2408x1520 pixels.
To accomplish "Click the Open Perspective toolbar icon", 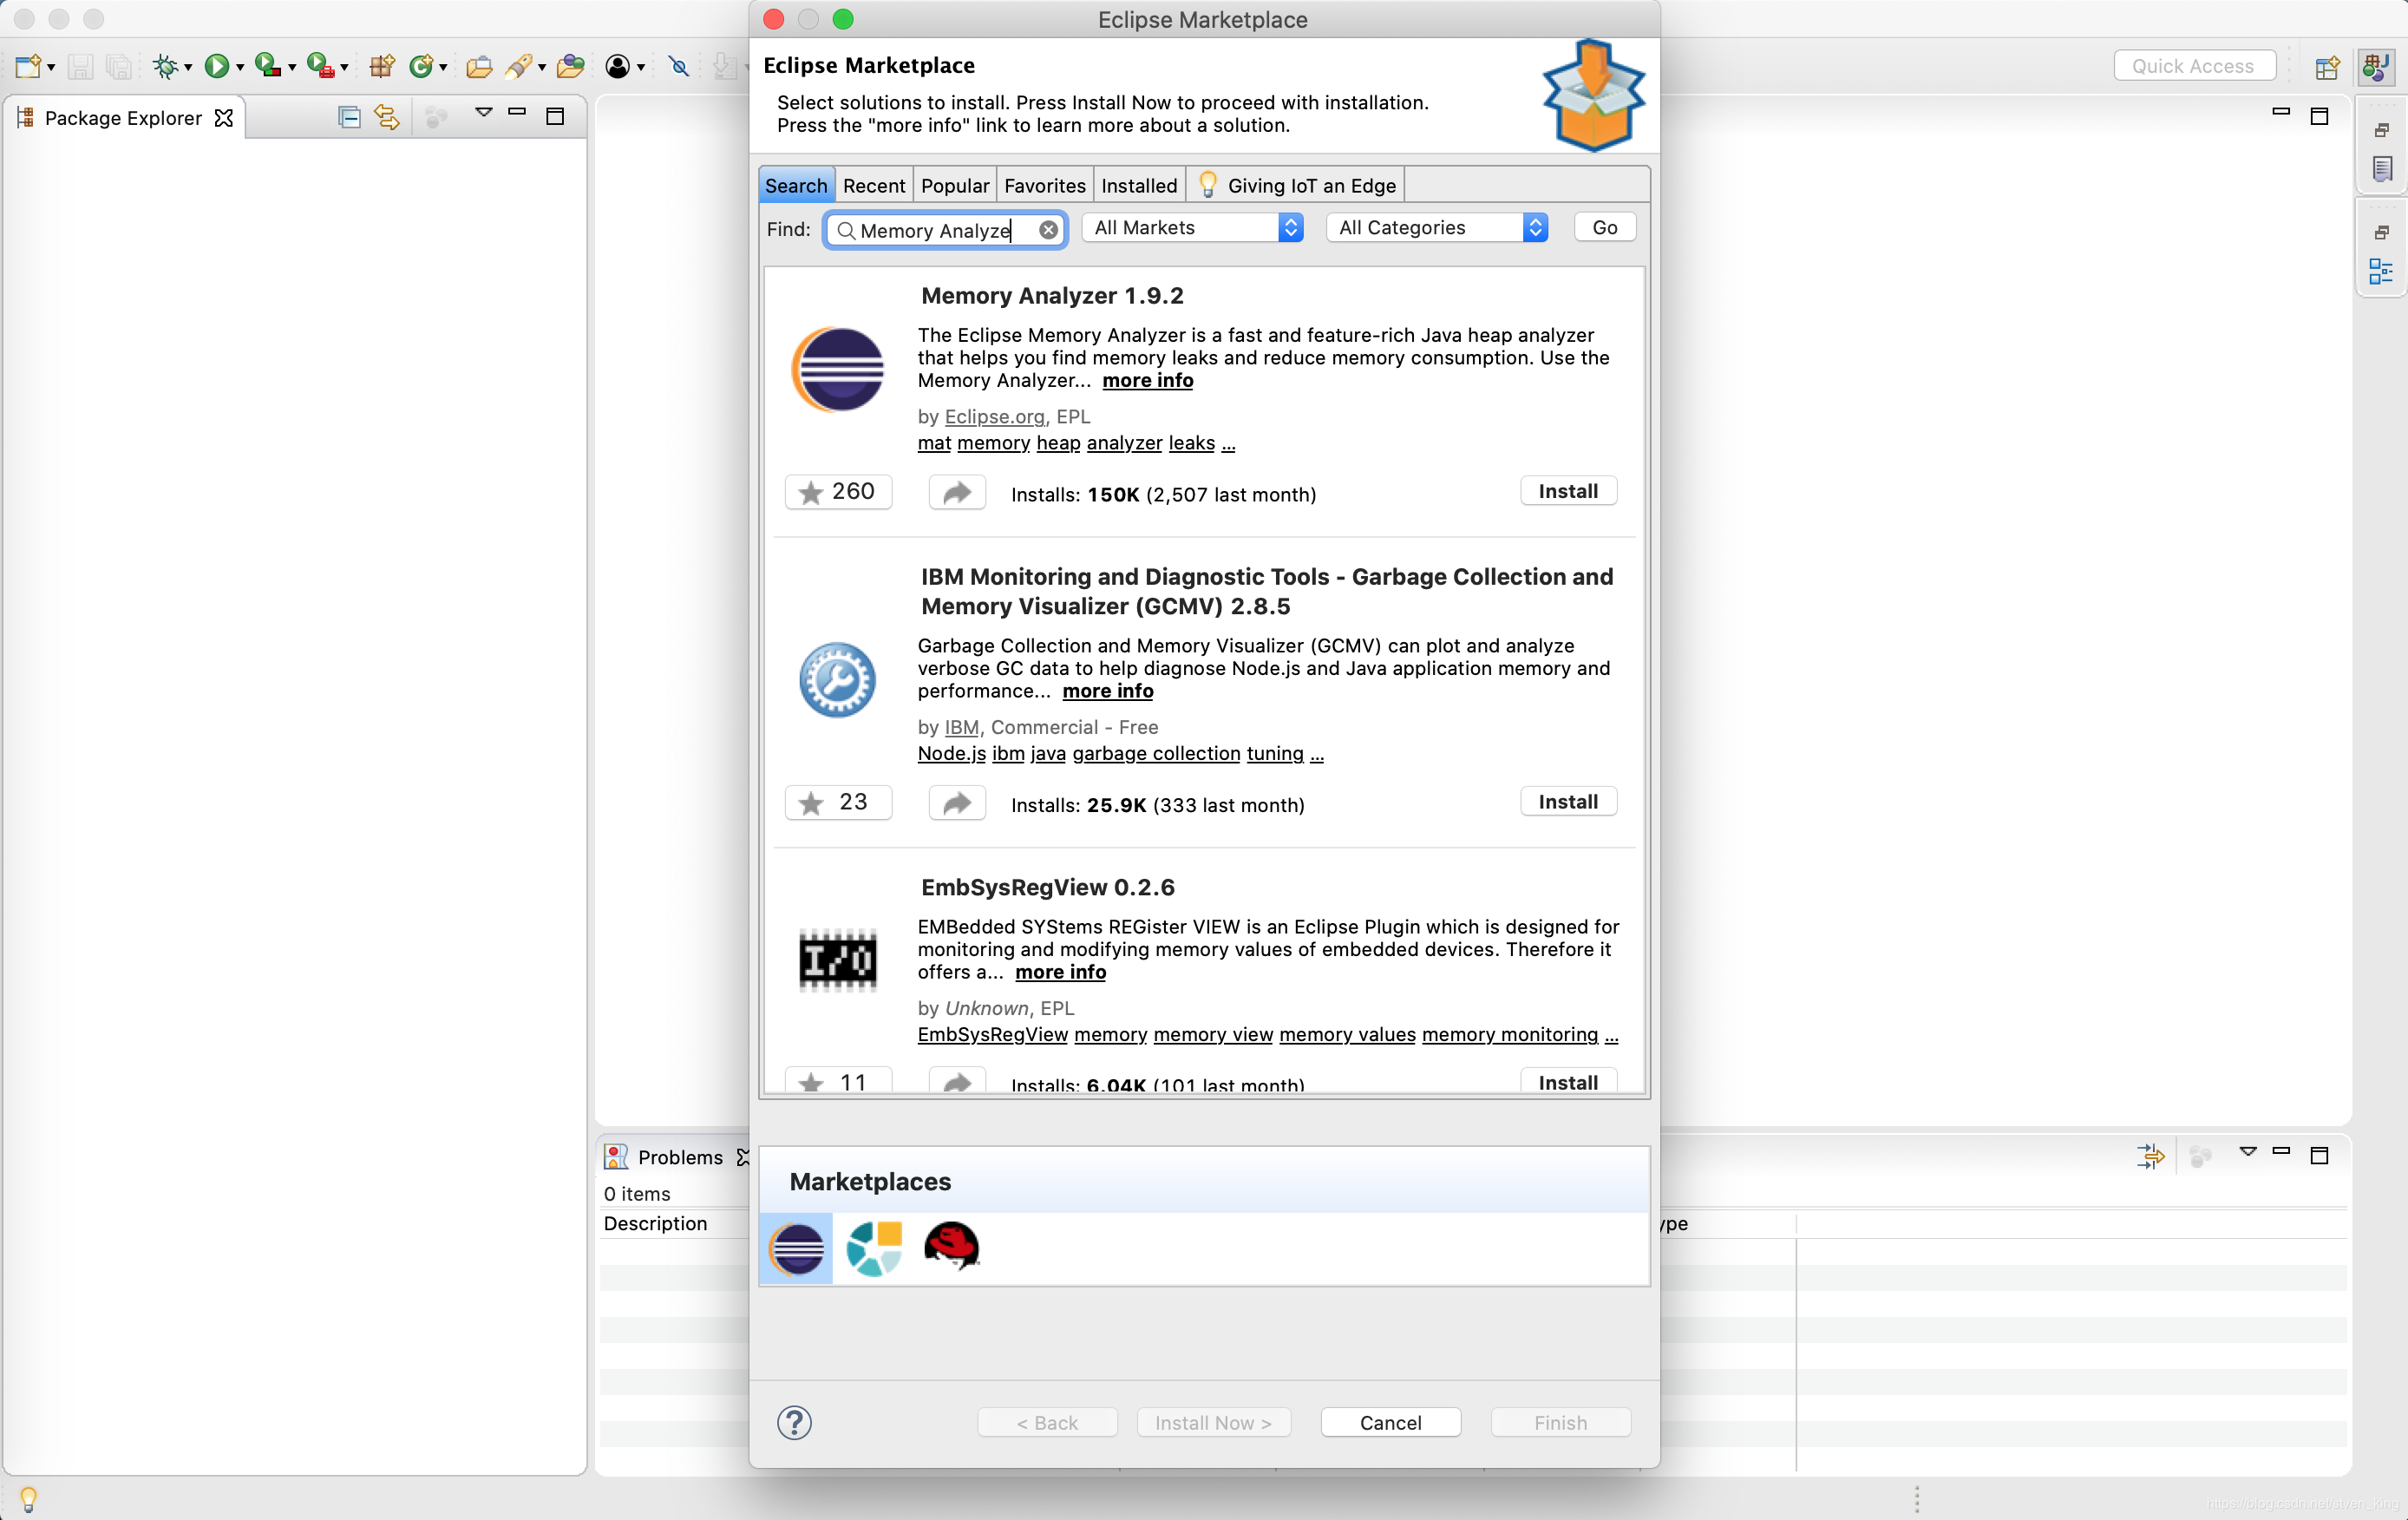I will [2327, 67].
